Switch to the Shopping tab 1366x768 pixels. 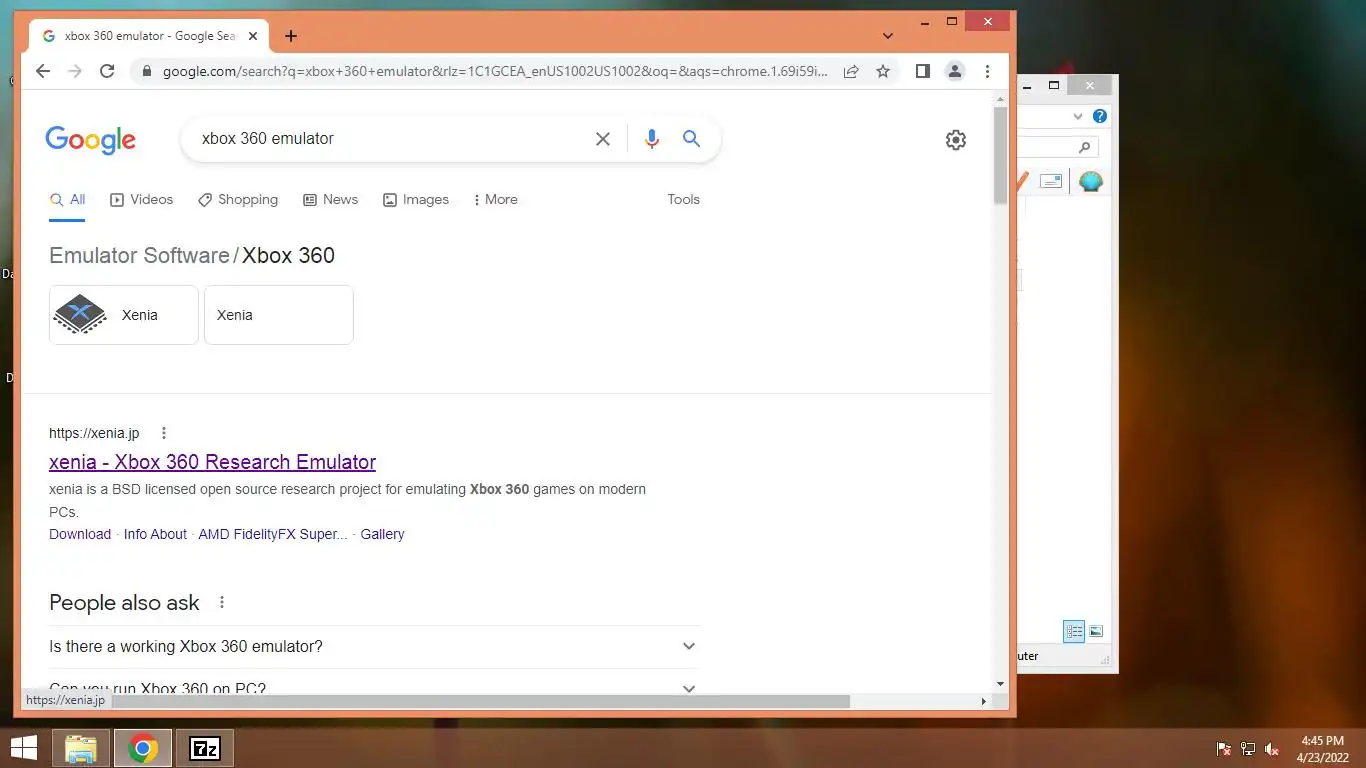point(238,200)
